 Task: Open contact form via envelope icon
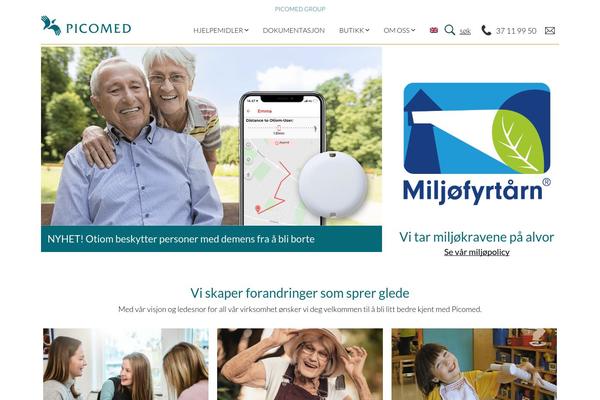tap(550, 31)
